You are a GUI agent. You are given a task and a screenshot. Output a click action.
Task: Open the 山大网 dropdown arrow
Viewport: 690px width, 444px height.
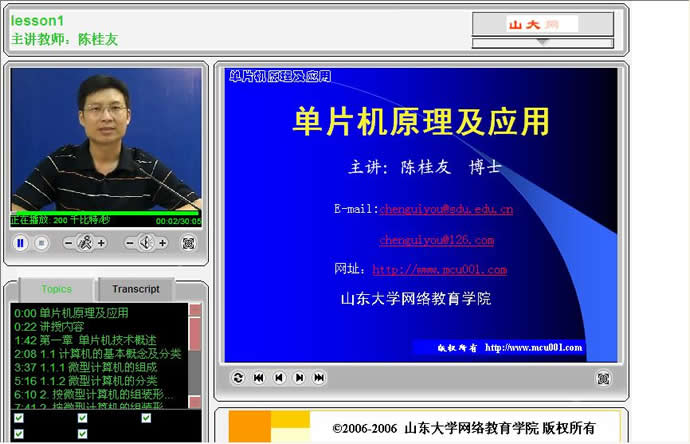point(543,43)
